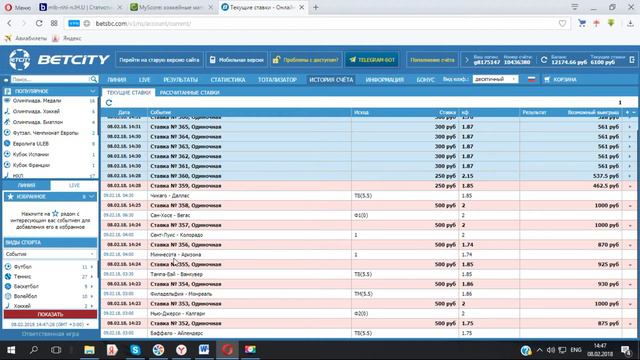Image resolution: width=640 pixels, height=360 pixels.
Task: Click the Betcity logo
Action: point(59,60)
